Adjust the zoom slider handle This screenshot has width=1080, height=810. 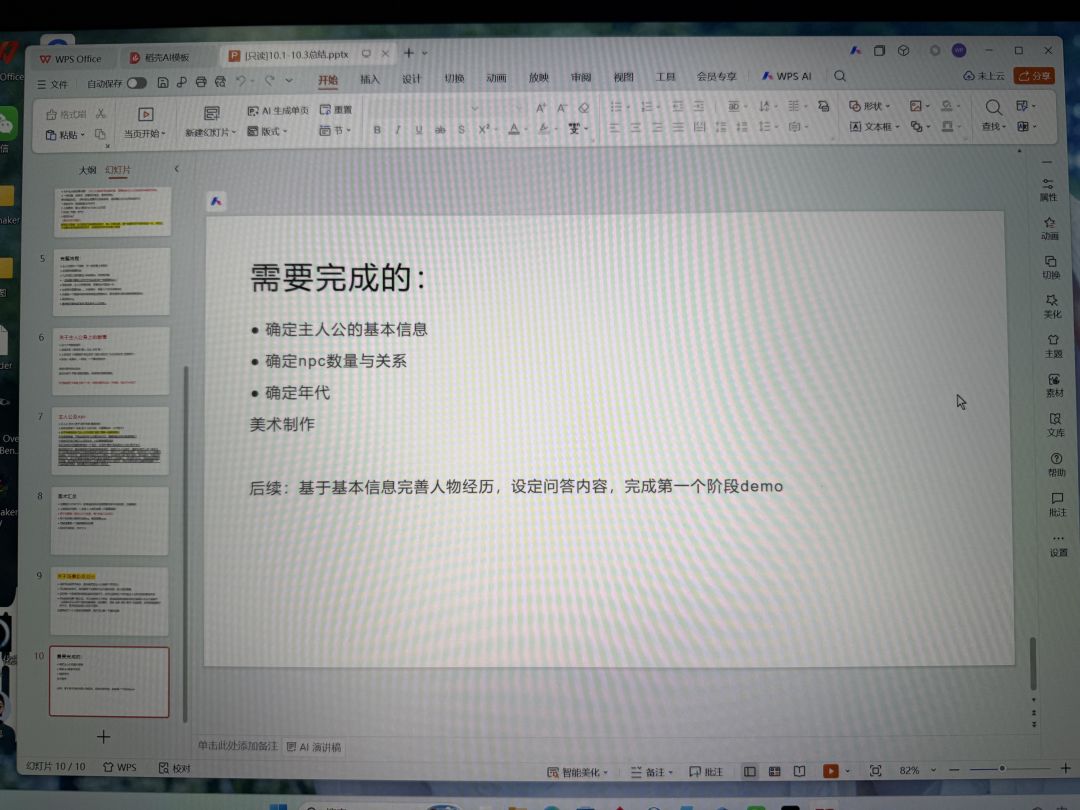[x=1002, y=769]
